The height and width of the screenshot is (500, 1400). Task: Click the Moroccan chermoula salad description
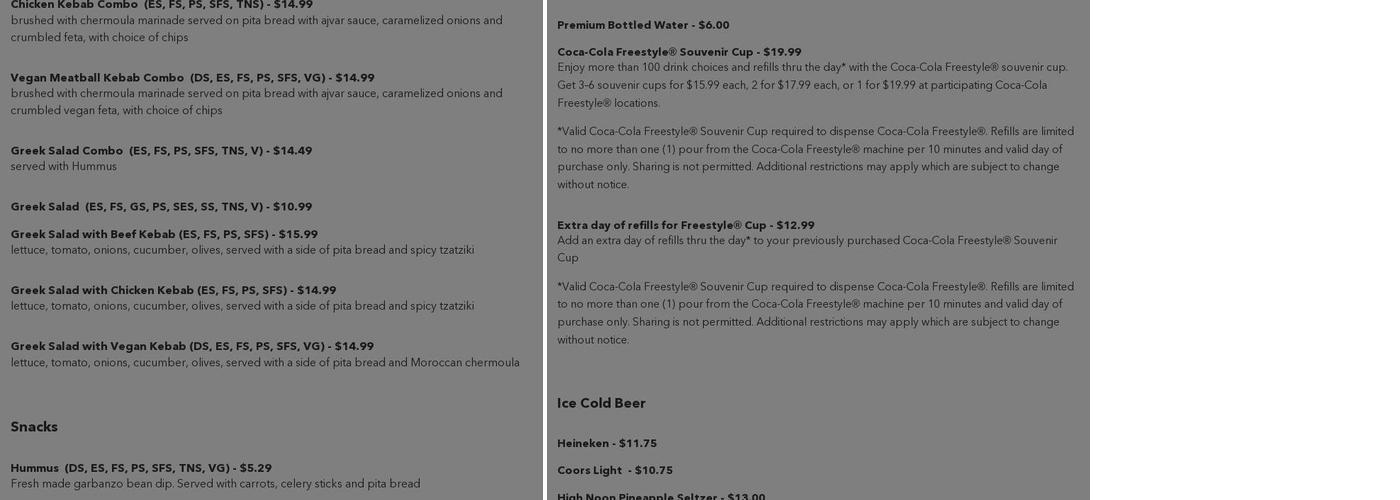(265, 363)
